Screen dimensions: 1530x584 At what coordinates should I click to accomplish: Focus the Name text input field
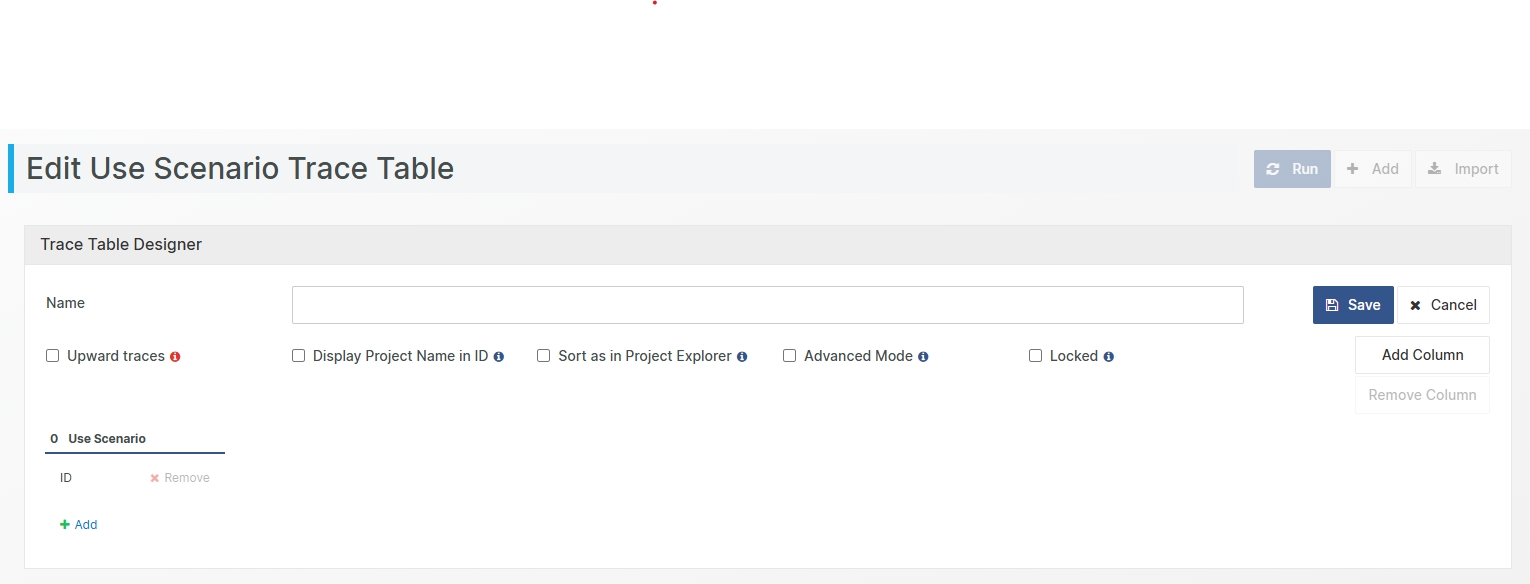(767, 305)
